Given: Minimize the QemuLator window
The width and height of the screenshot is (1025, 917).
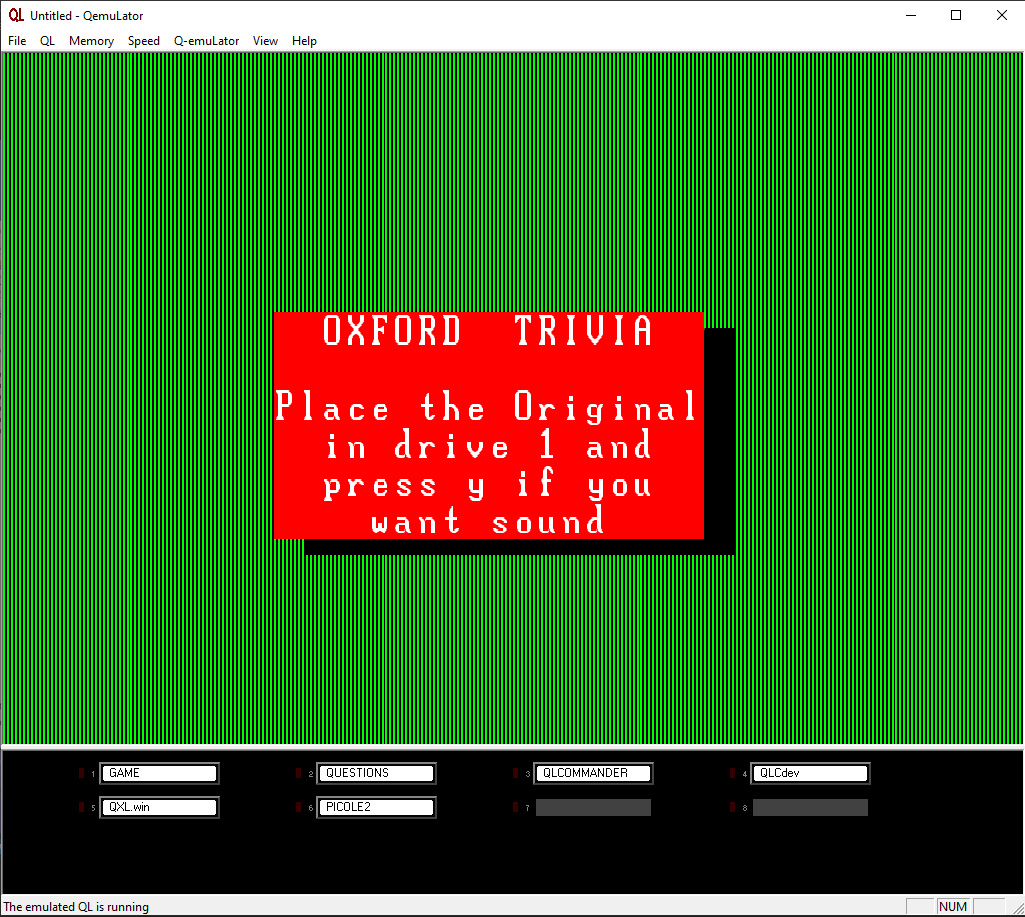Looking at the screenshot, I should 911,15.
